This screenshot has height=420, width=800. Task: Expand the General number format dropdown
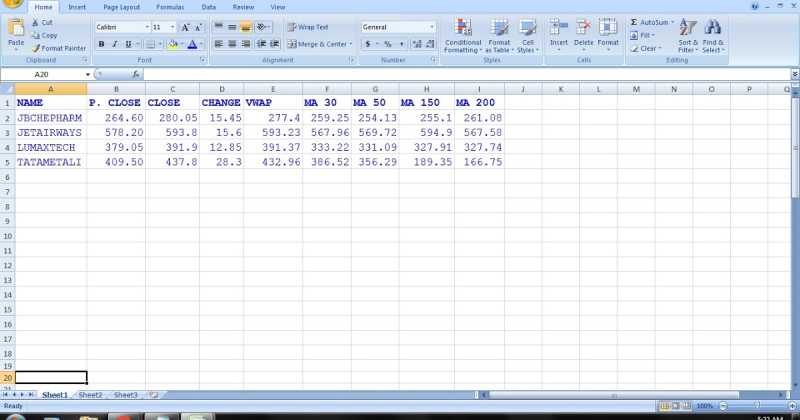coord(431,27)
